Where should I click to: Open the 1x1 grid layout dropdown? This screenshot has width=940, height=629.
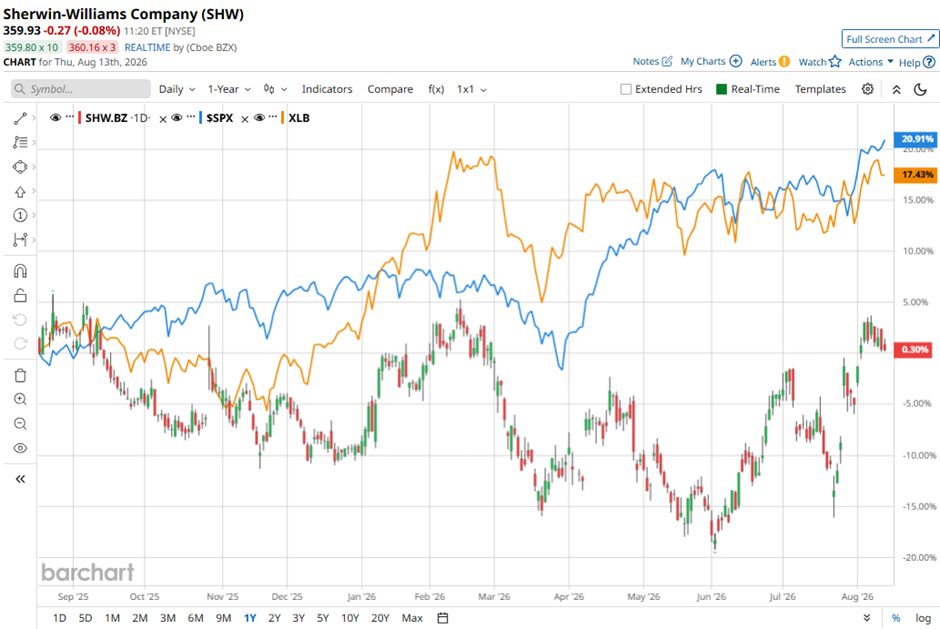point(472,89)
